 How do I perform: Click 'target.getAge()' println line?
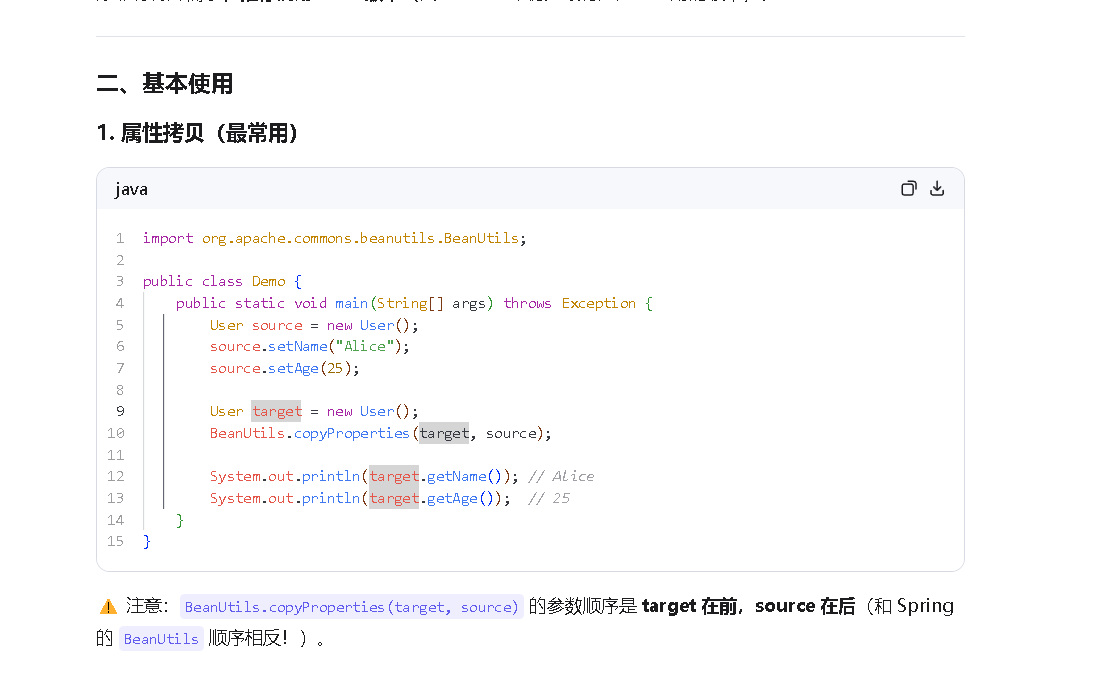point(360,498)
